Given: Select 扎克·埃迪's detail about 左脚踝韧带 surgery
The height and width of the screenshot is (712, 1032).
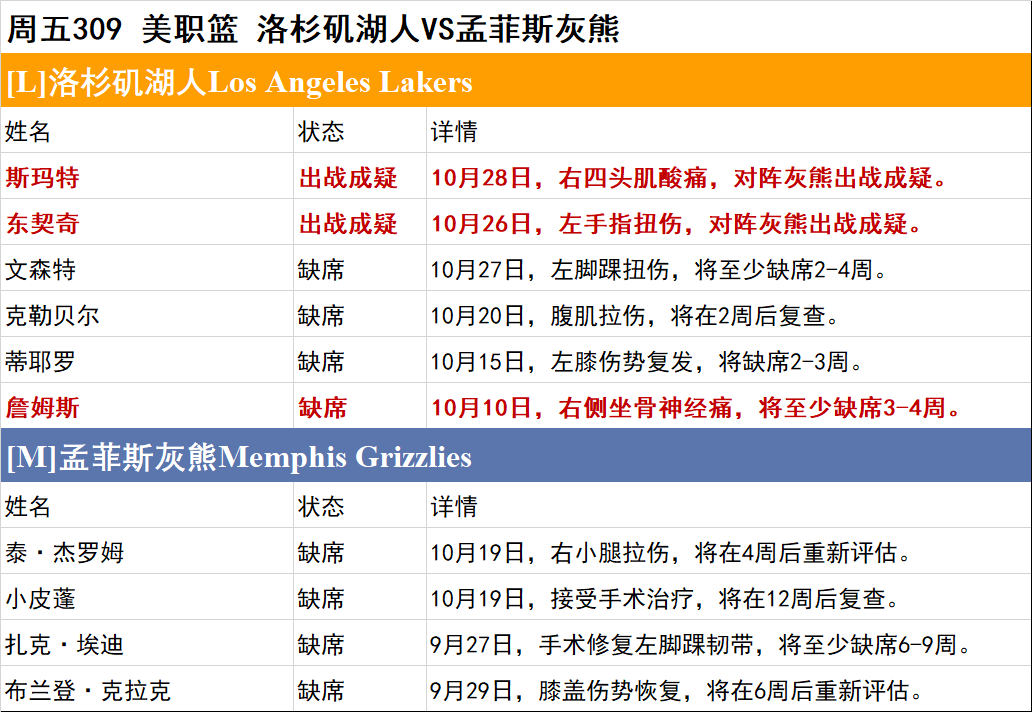Looking at the screenshot, I should pyautogui.click(x=701, y=645).
